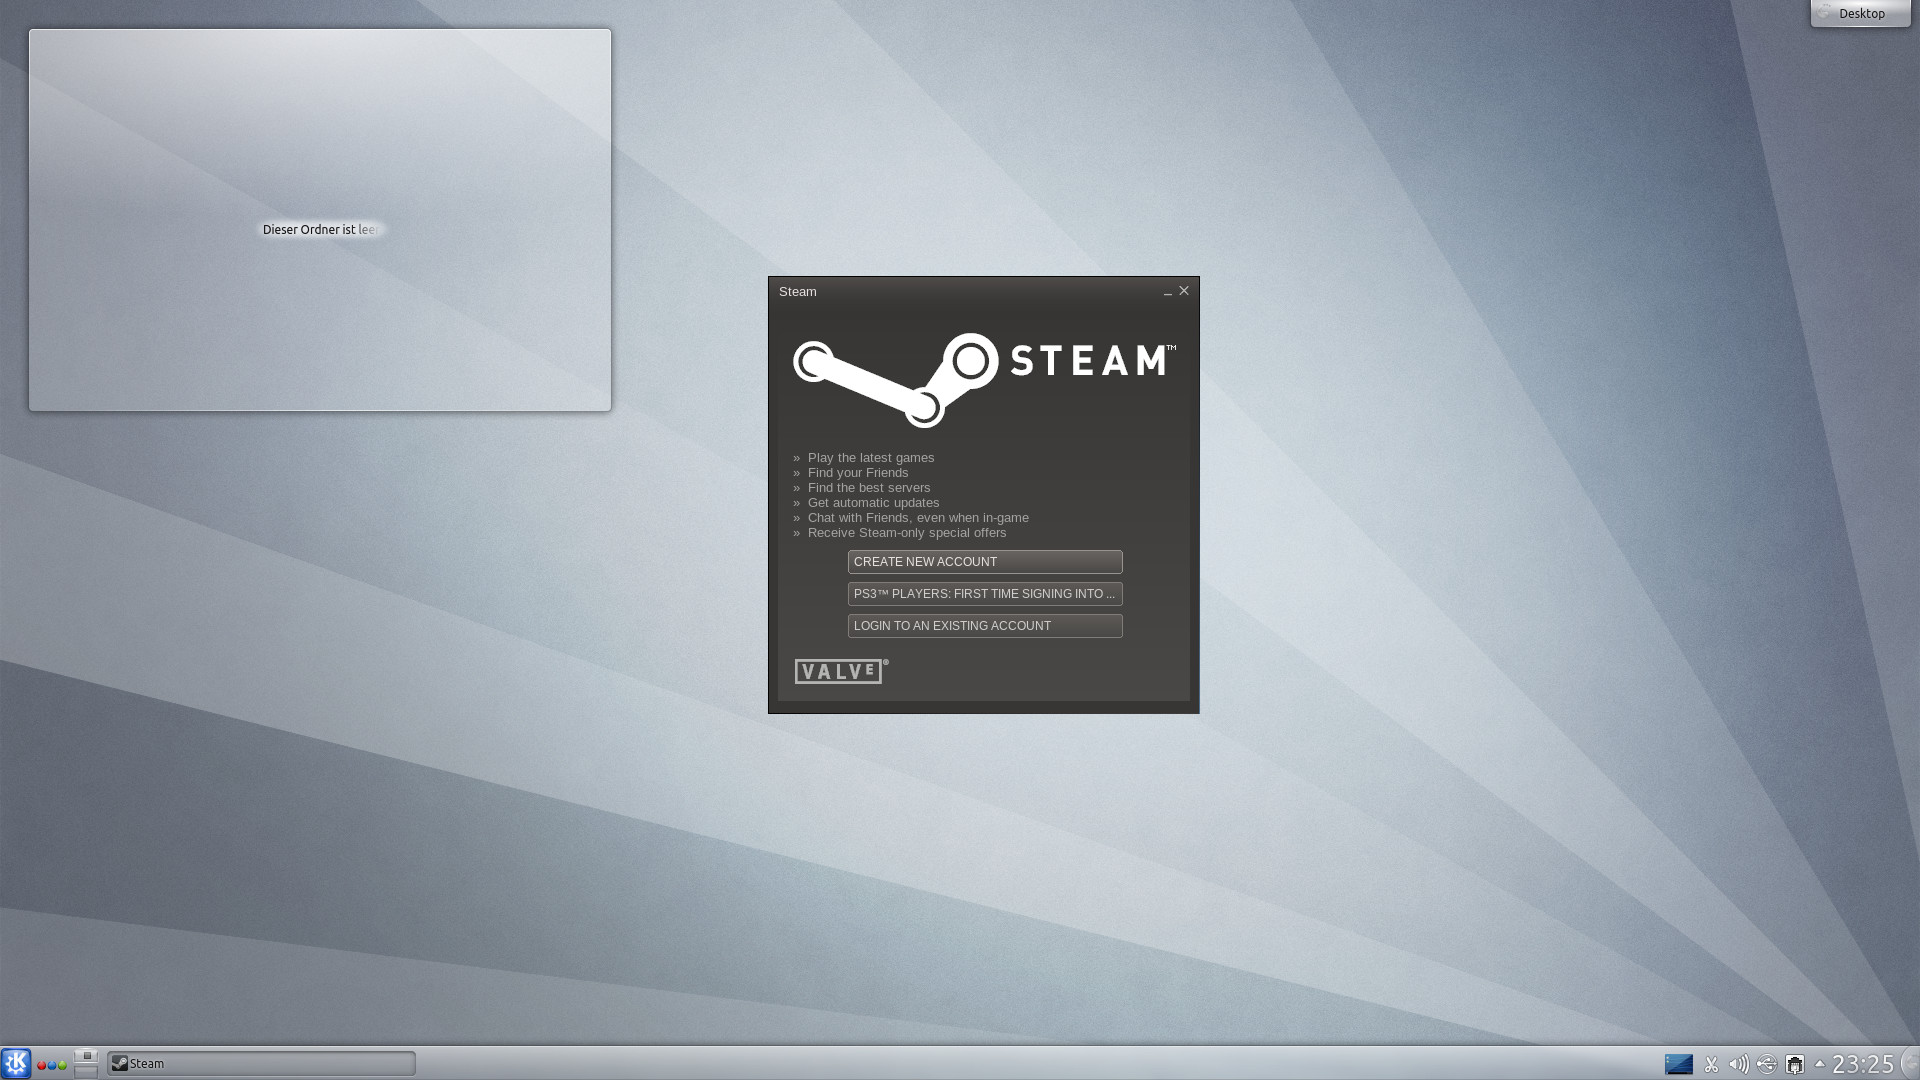
Task: Click the volume speaker icon in system tray
Action: pos(1738,1064)
